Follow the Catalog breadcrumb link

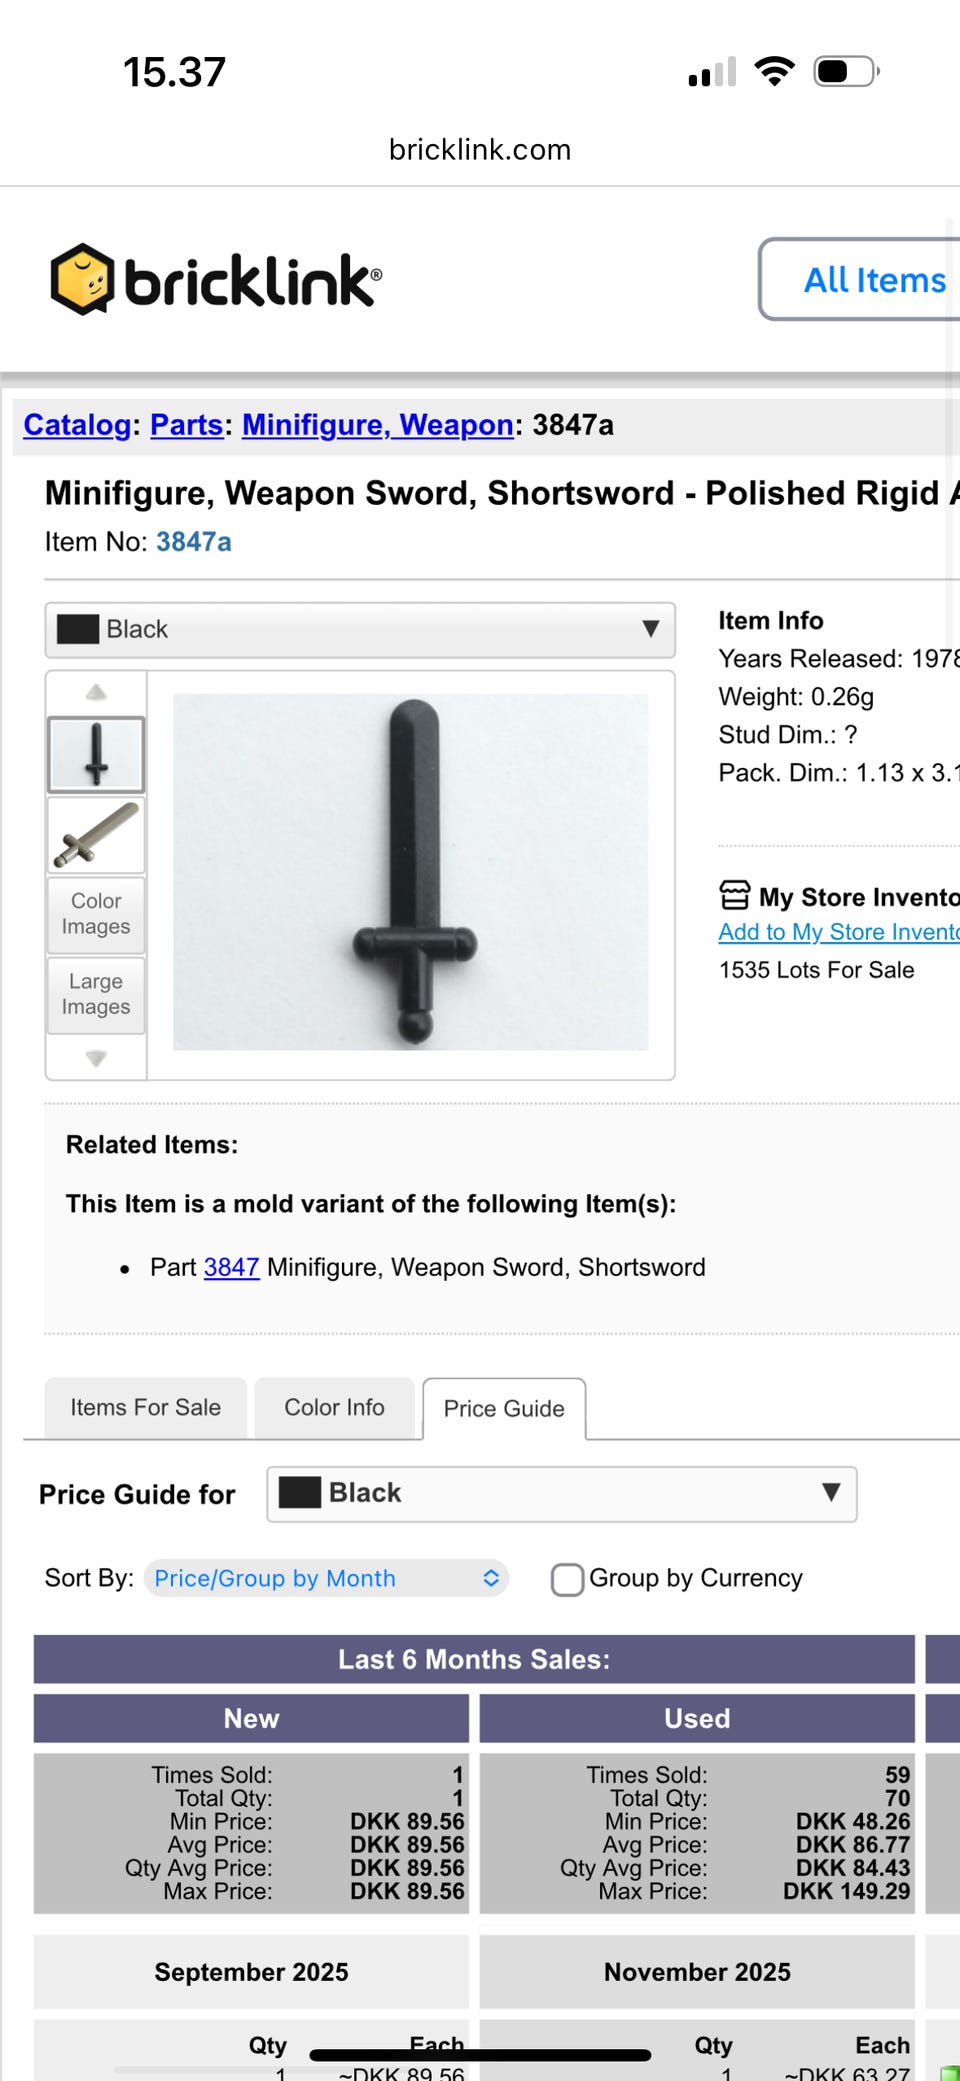(77, 425)
